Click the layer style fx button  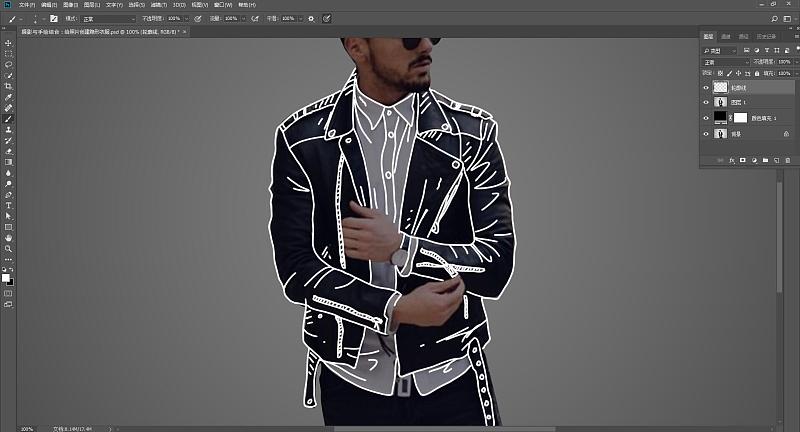pyautogui.click(x=731, y=160)
